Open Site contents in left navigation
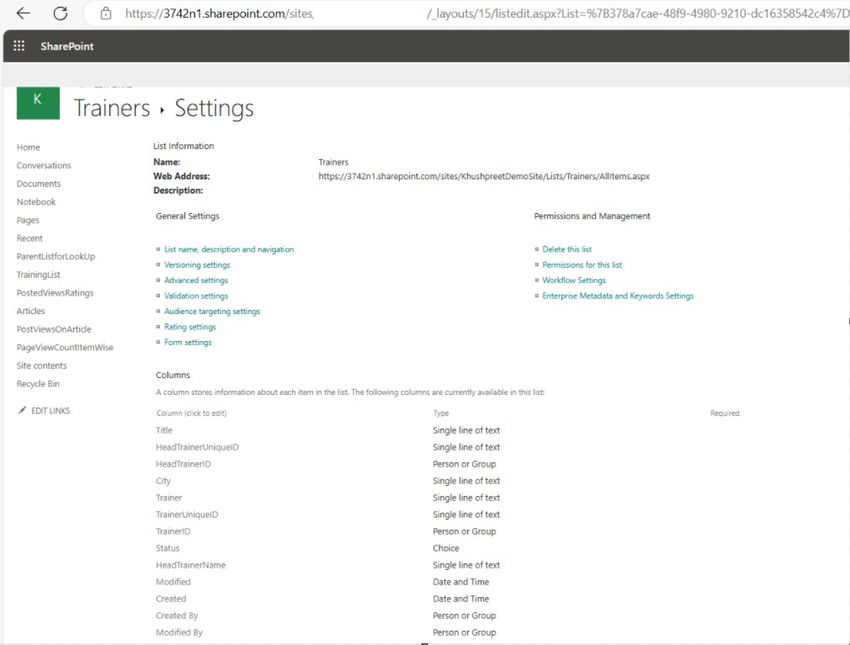 click(42, 366)
